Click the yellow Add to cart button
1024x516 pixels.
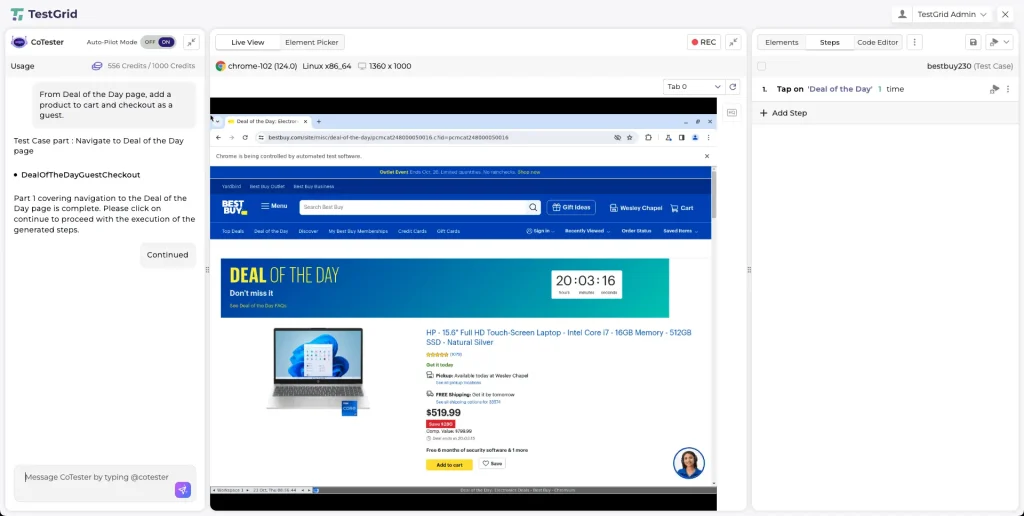449,464
